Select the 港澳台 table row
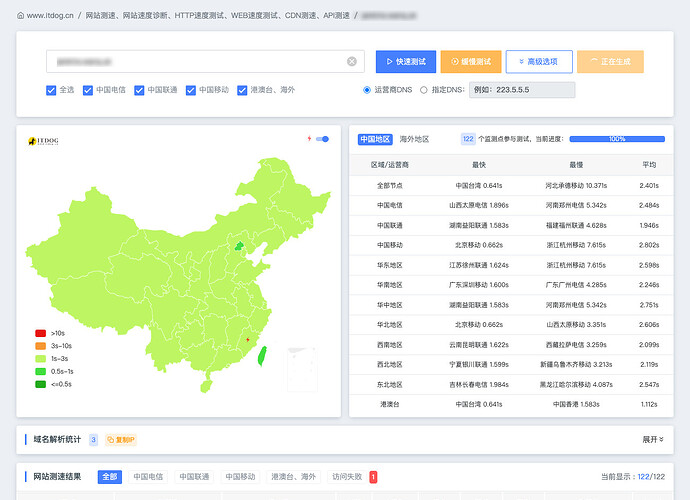690x500 pixels. [x=511, y=404]
